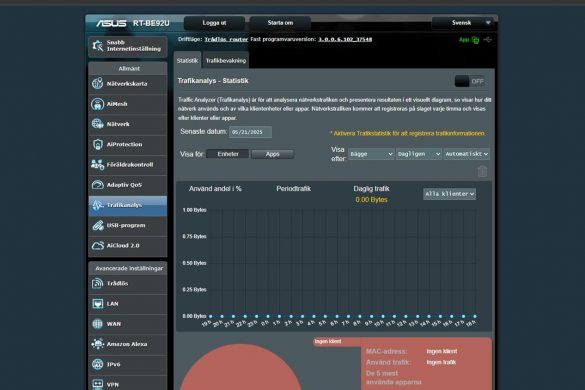The width and height of the screenshot is (585, 390).
Task: Click the Föräldrakontroll family icon
Action: click(x=98, y=165)
